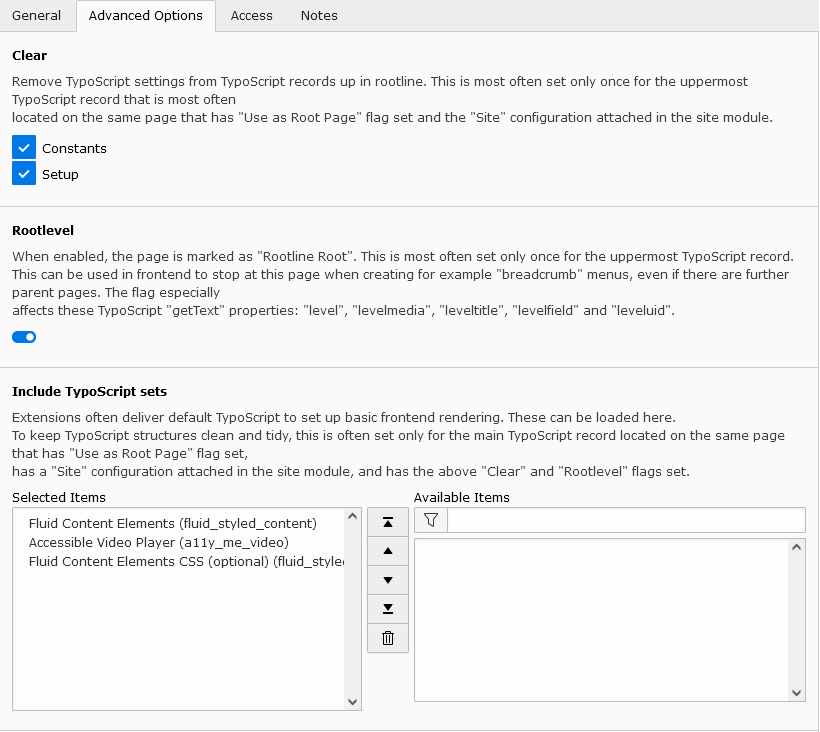Image resolution: width=820 pixels, height=732 pixels.
Task: Uncheck the Setup checkbox
Action: [24, 173]
